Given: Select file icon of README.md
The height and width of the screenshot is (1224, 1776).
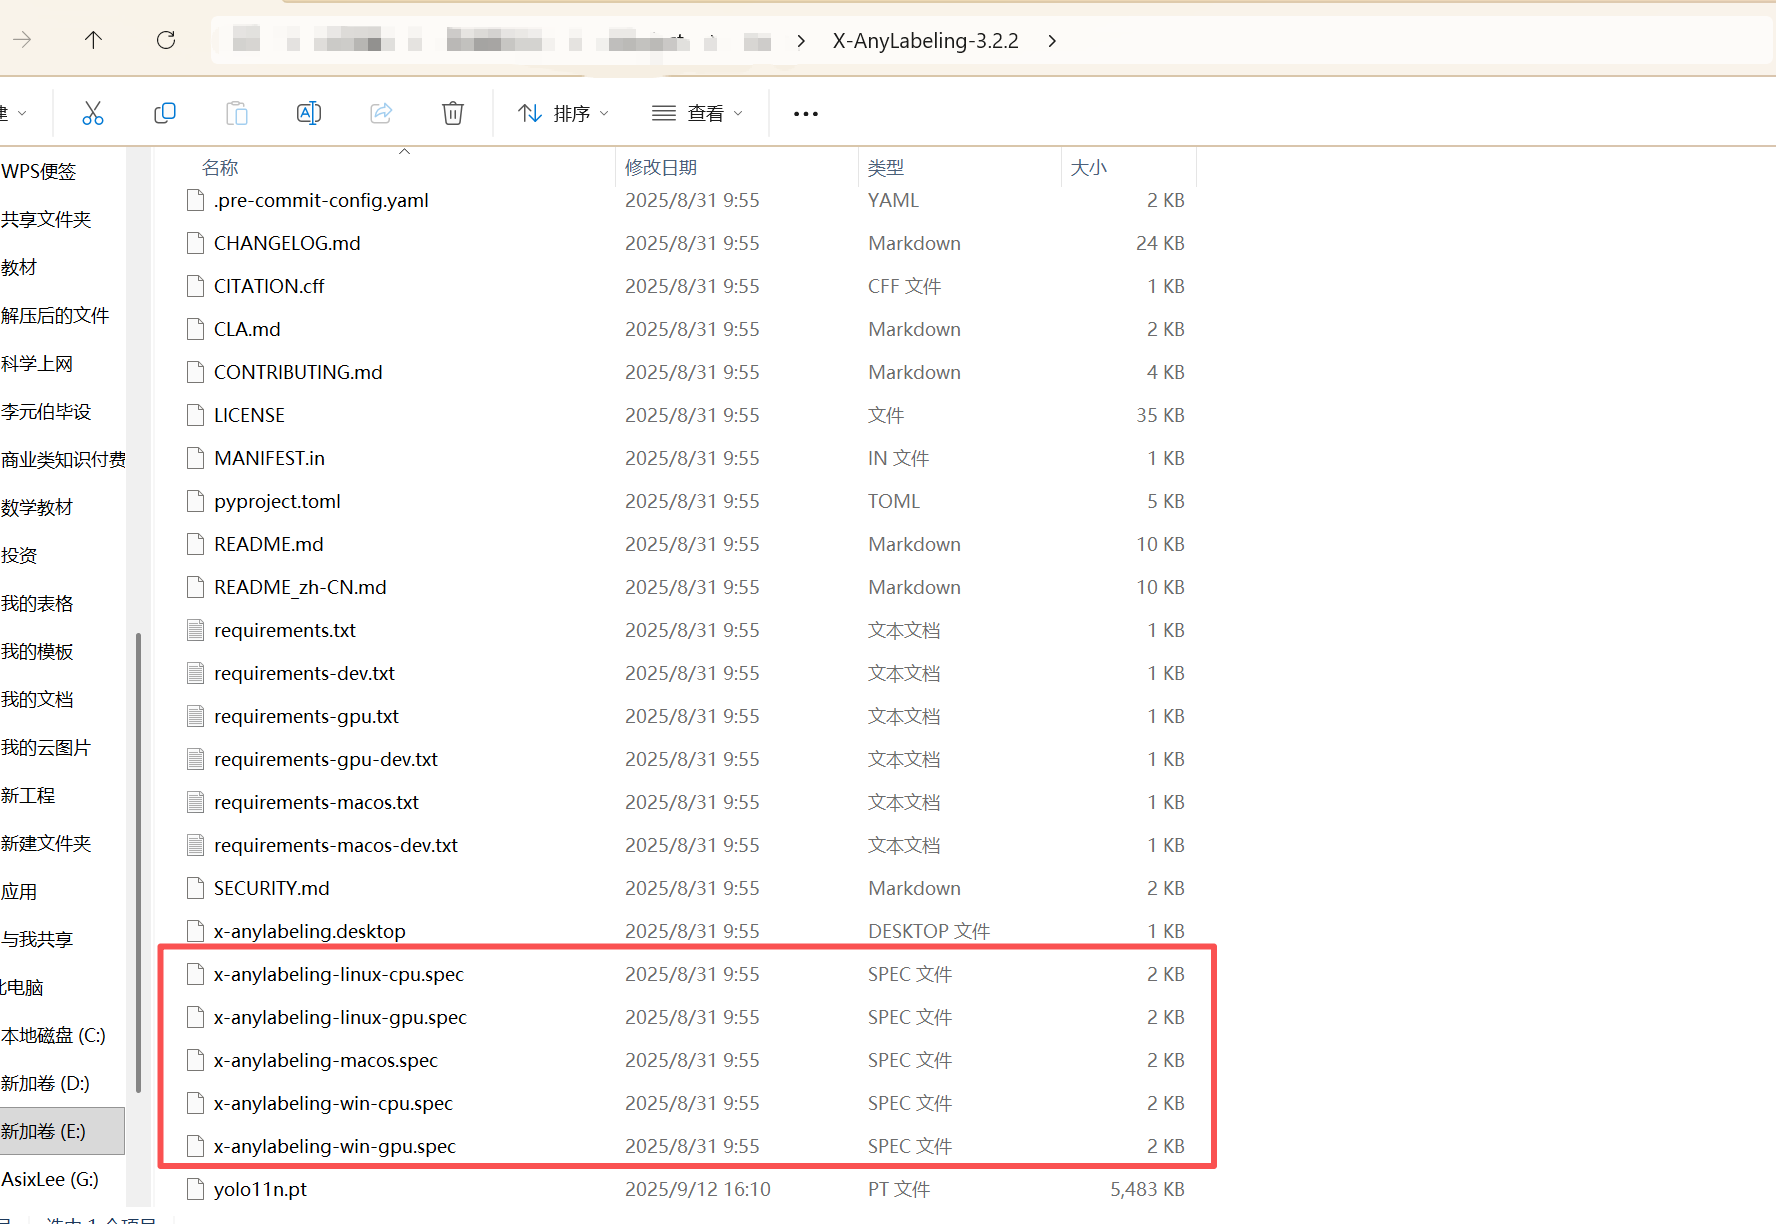Looking at the screenshot, I should point(196,545).
